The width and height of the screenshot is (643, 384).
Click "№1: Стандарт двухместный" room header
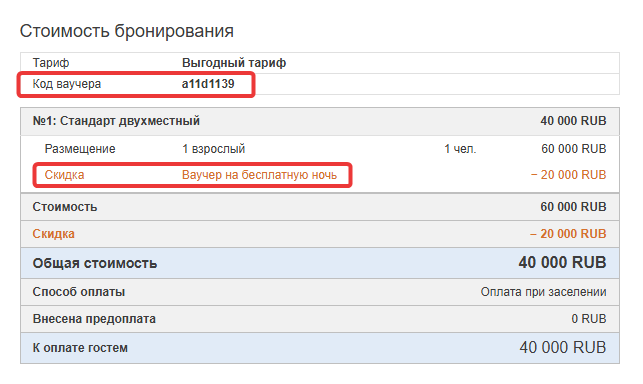click(x=116, y=121)
